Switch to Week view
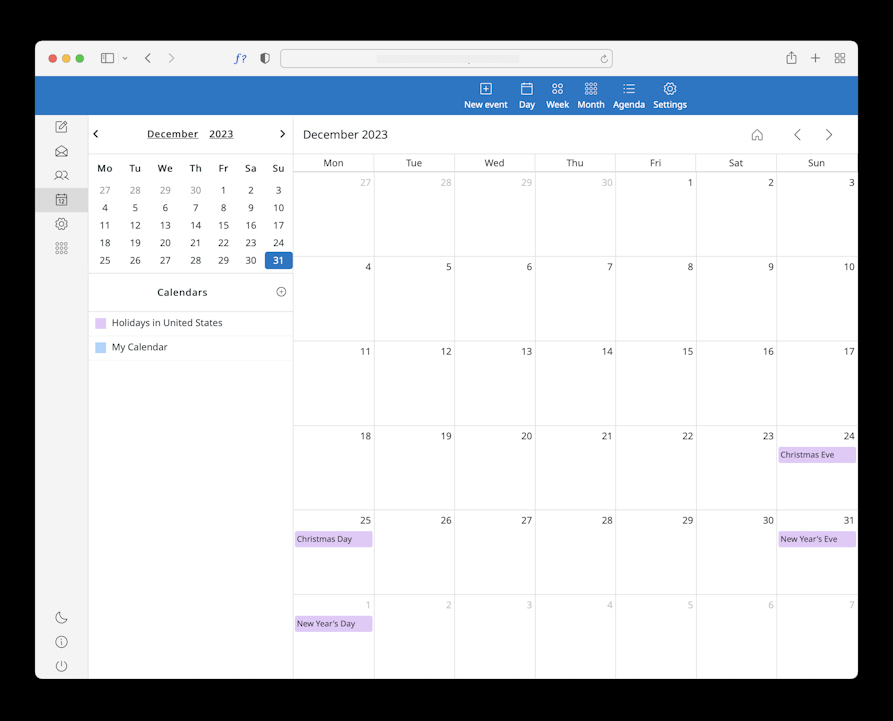 click(557, 96)
